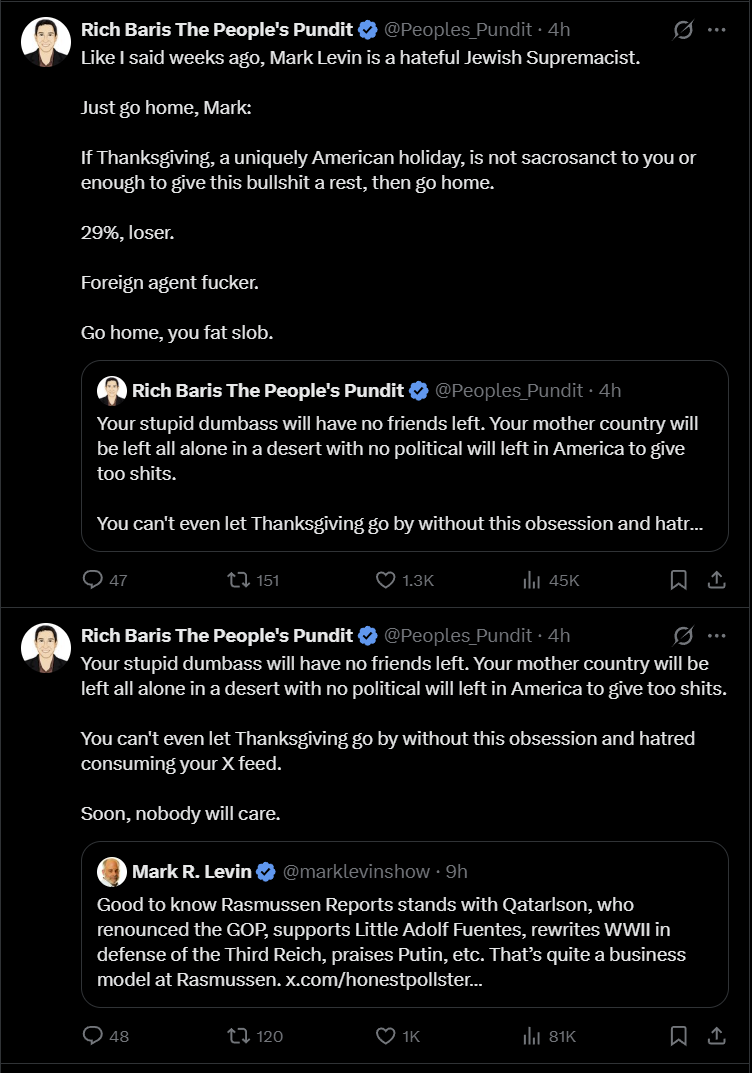Open Rich Baris avatar on first post
Screen dimensions: 752x1073
(46, 42)
